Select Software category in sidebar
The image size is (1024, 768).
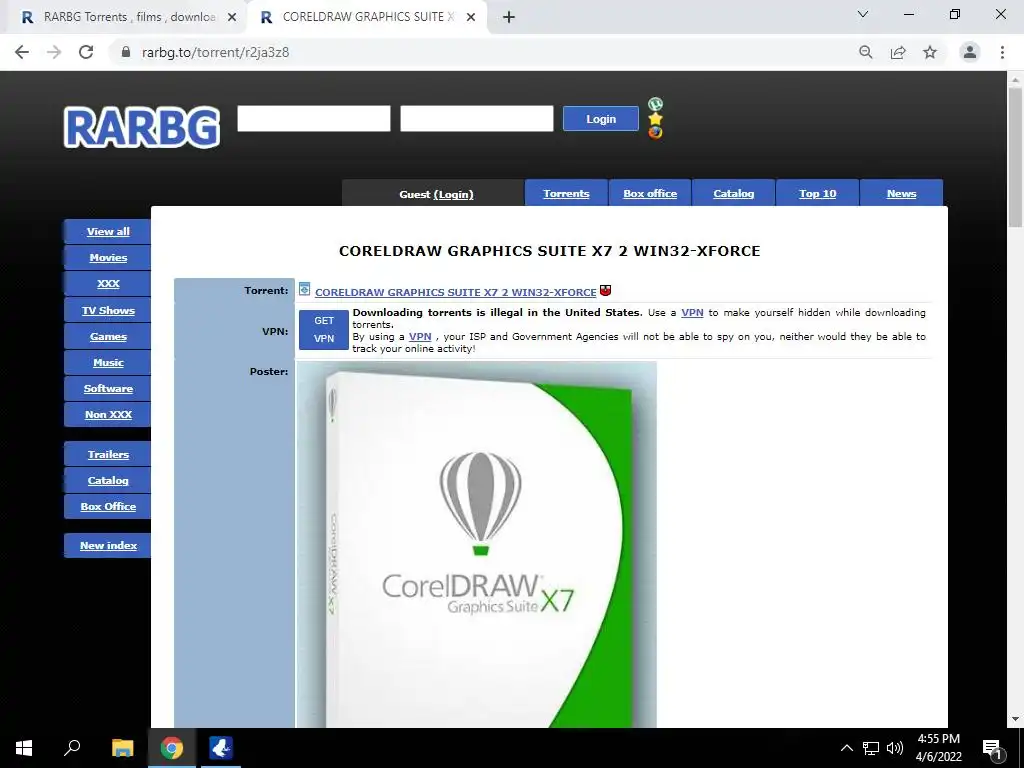(x=108, y=389)
